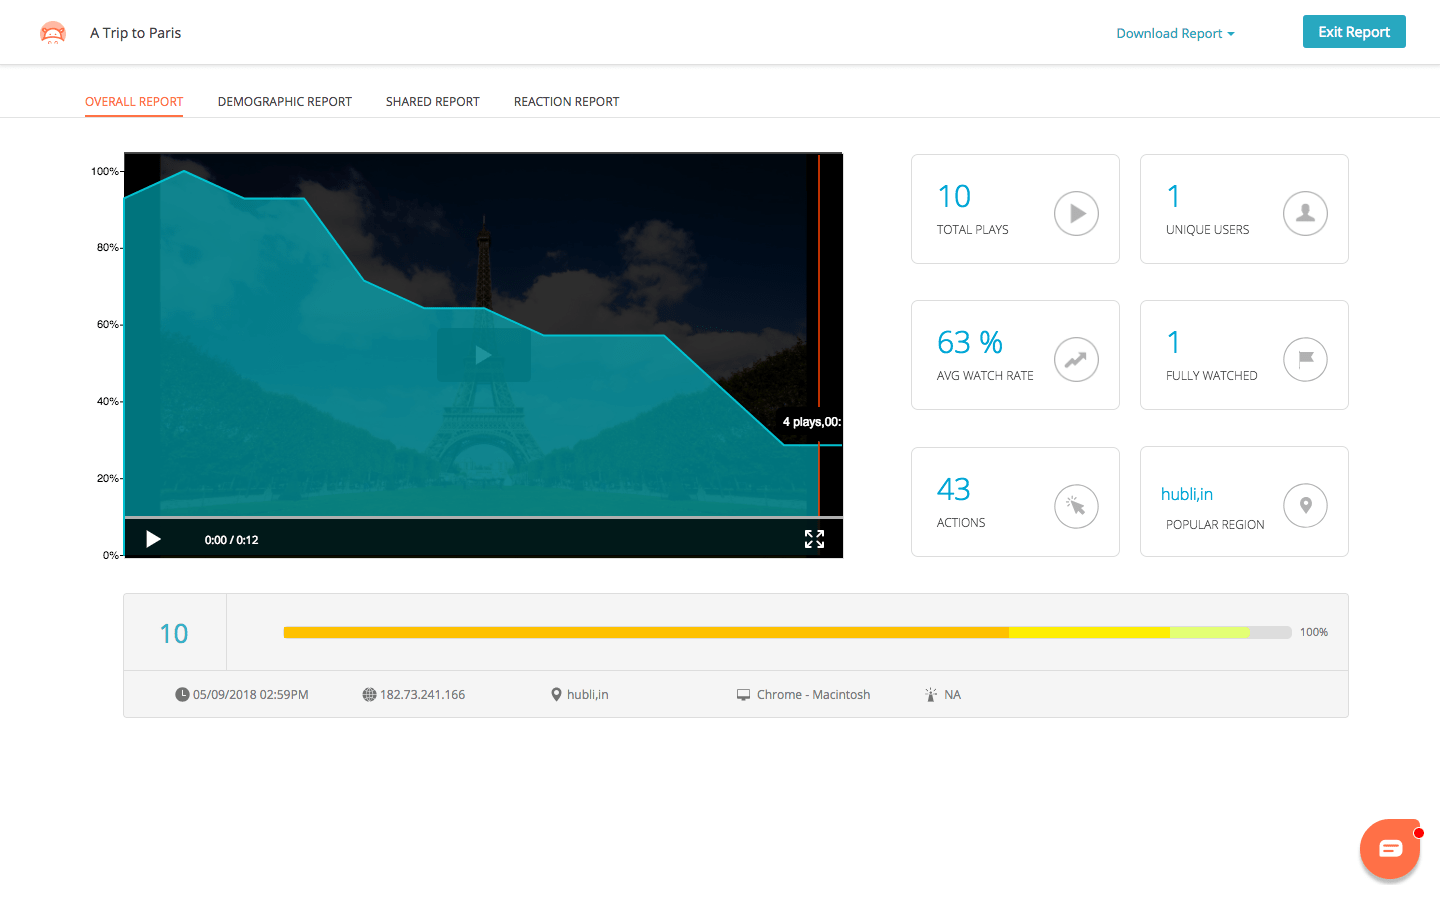1440x900 pixels.
Task: Open the Reaction Report tab
Action: (566, 101)
